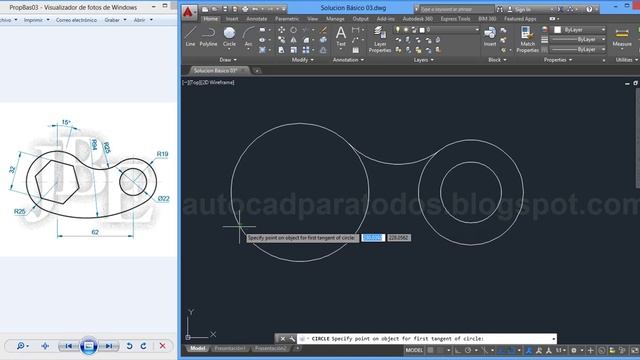Viewport: 640px width, 360px height.
Task: Choose the Arc tool
Action: tap(248, 36)
